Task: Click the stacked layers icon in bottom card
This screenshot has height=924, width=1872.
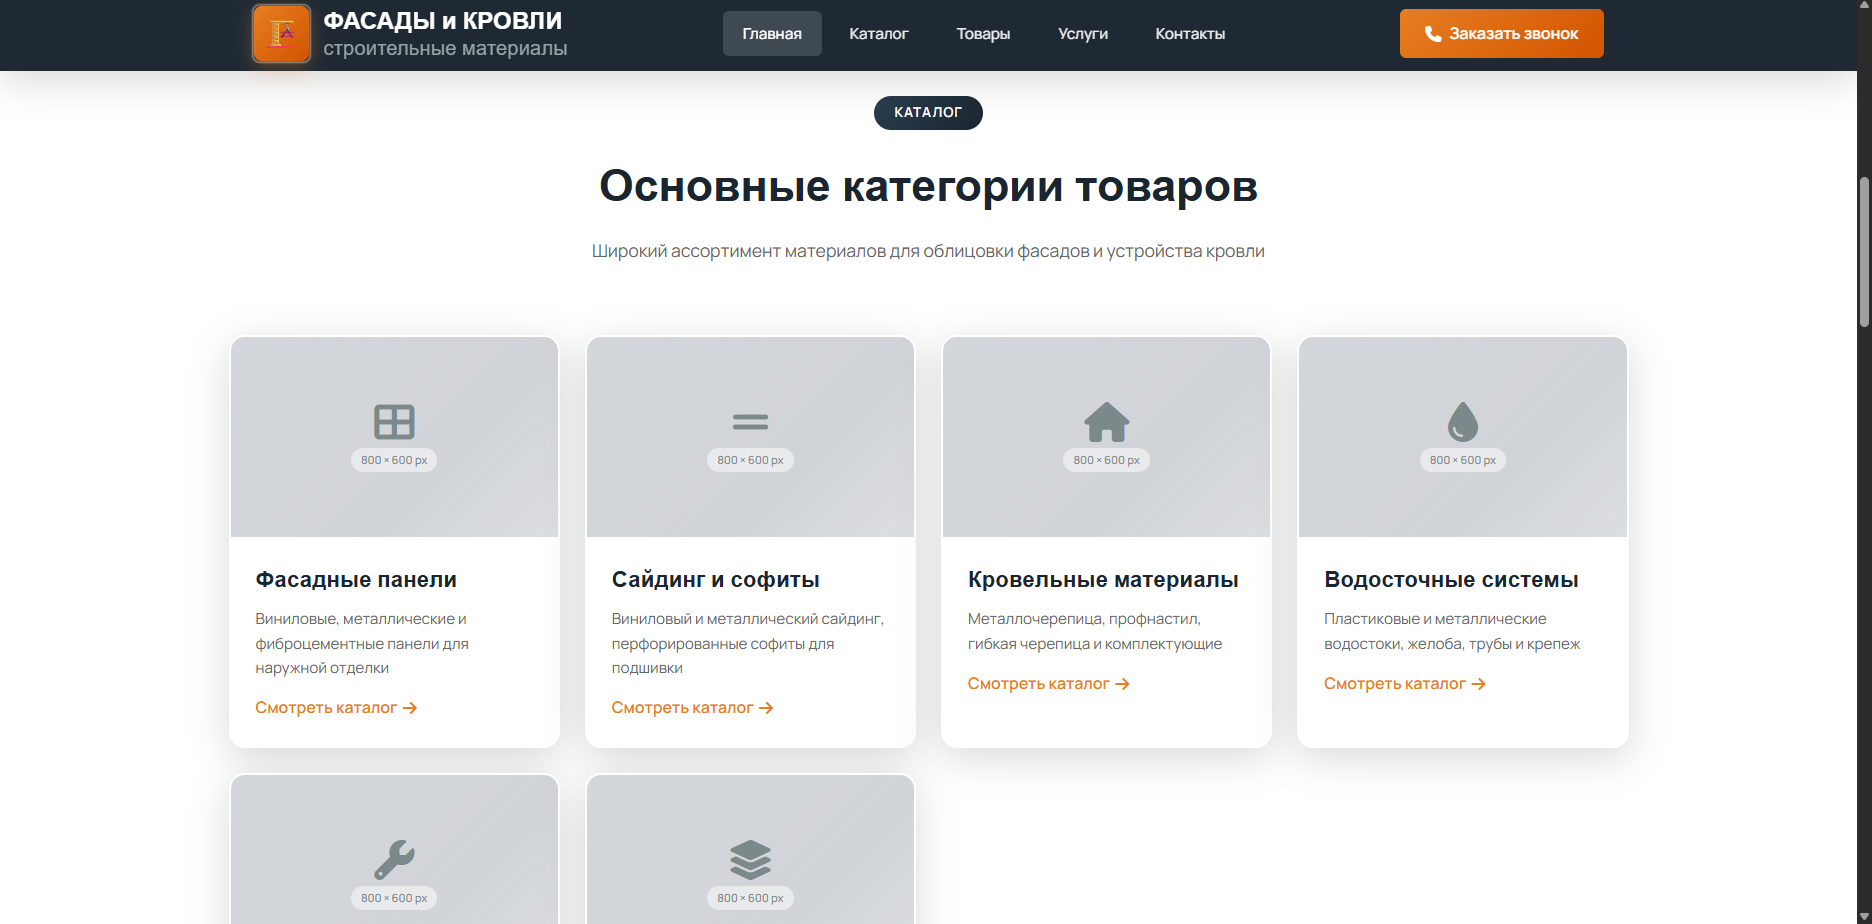Action: pyautogui.click(x=750, y=859)
